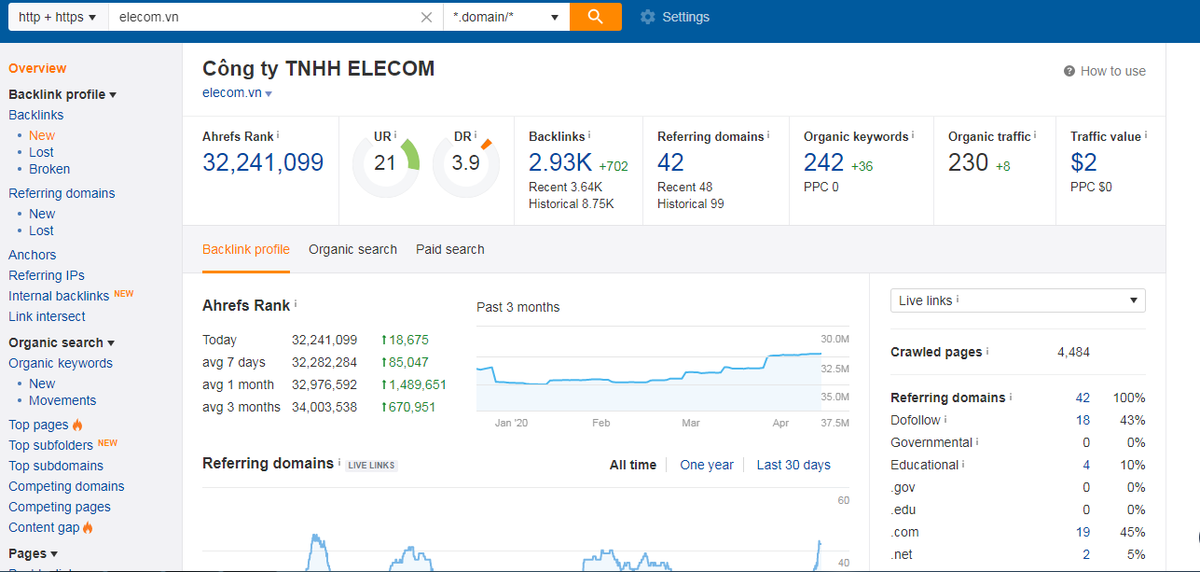Click the UR 21 donut chart
1200x572 pixels.
click(386, 163)
